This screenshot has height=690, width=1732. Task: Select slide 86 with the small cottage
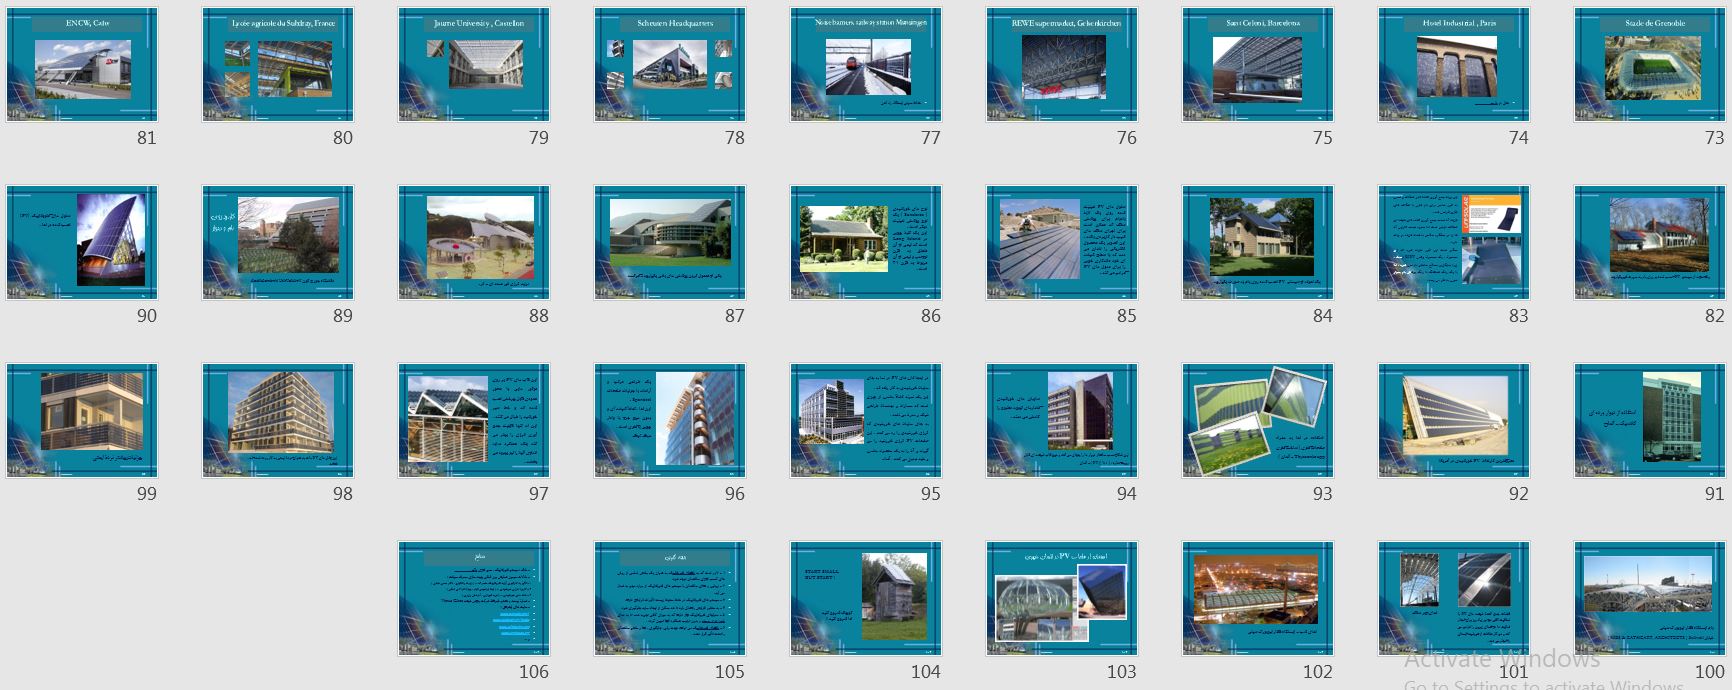tap(866, 243)
